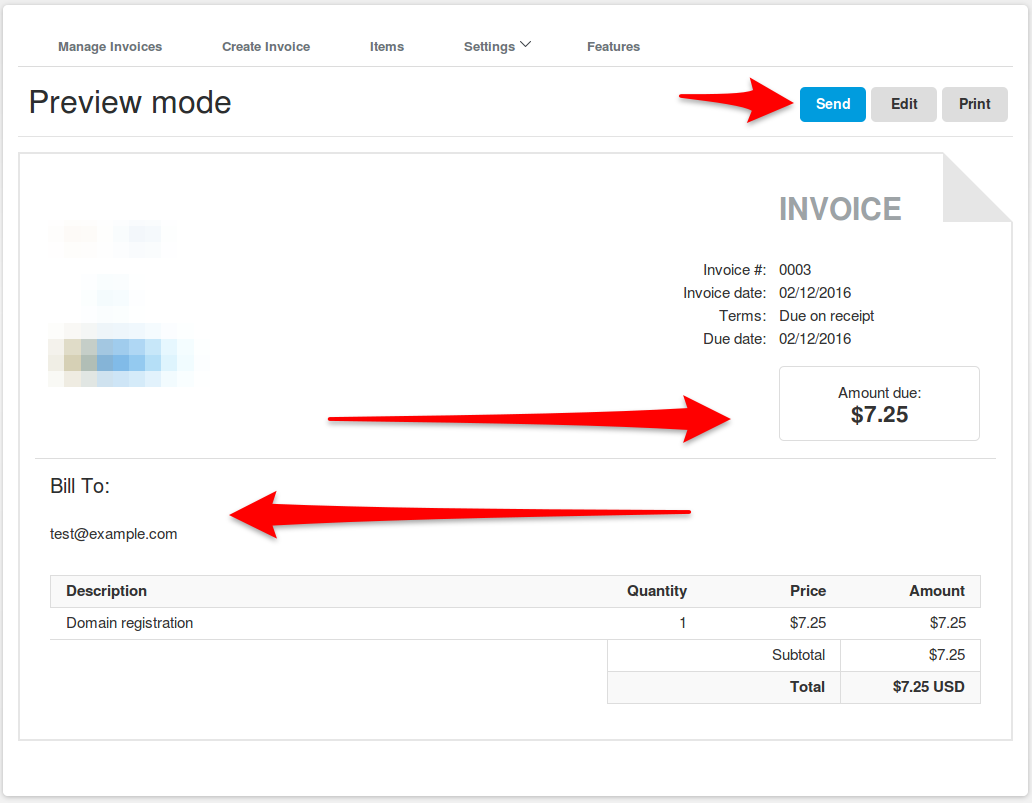Click Print to print this invoice

(974, 104)
